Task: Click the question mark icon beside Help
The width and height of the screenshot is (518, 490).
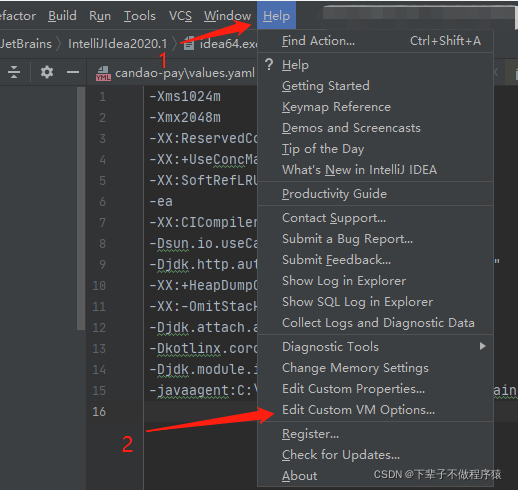Action: tap(269, 64)
